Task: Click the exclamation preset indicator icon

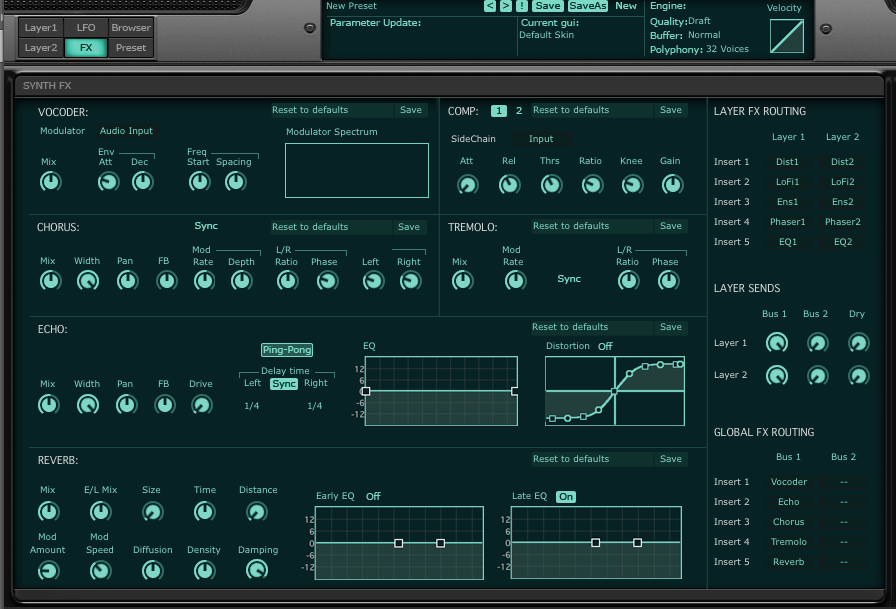Action: (x=520, y=6)
